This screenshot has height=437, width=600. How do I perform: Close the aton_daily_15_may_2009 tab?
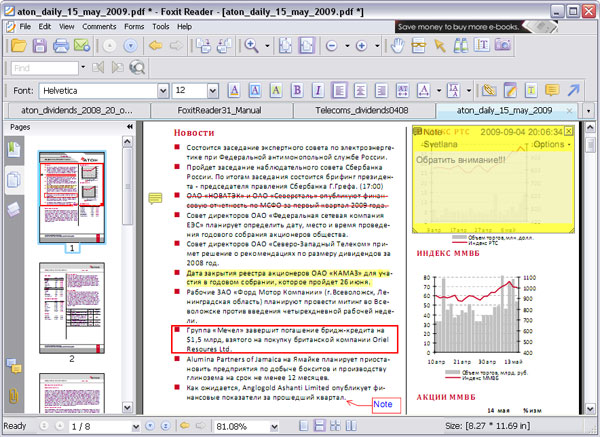pyautogui.click(x=569, y=111)
